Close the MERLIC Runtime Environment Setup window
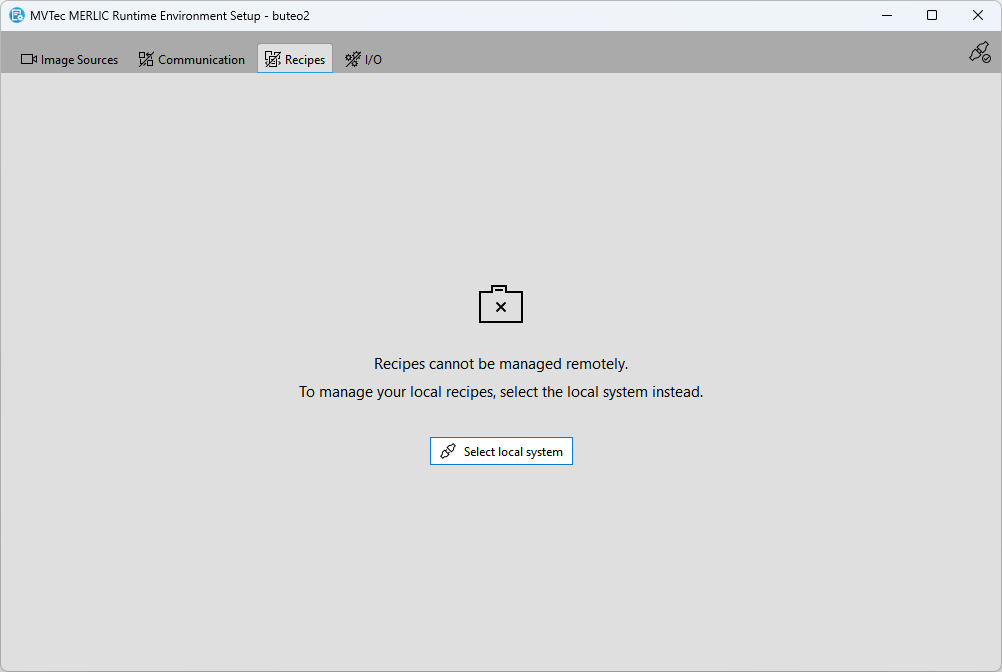This screenshot has height=672, width=1002. [978, 15]
